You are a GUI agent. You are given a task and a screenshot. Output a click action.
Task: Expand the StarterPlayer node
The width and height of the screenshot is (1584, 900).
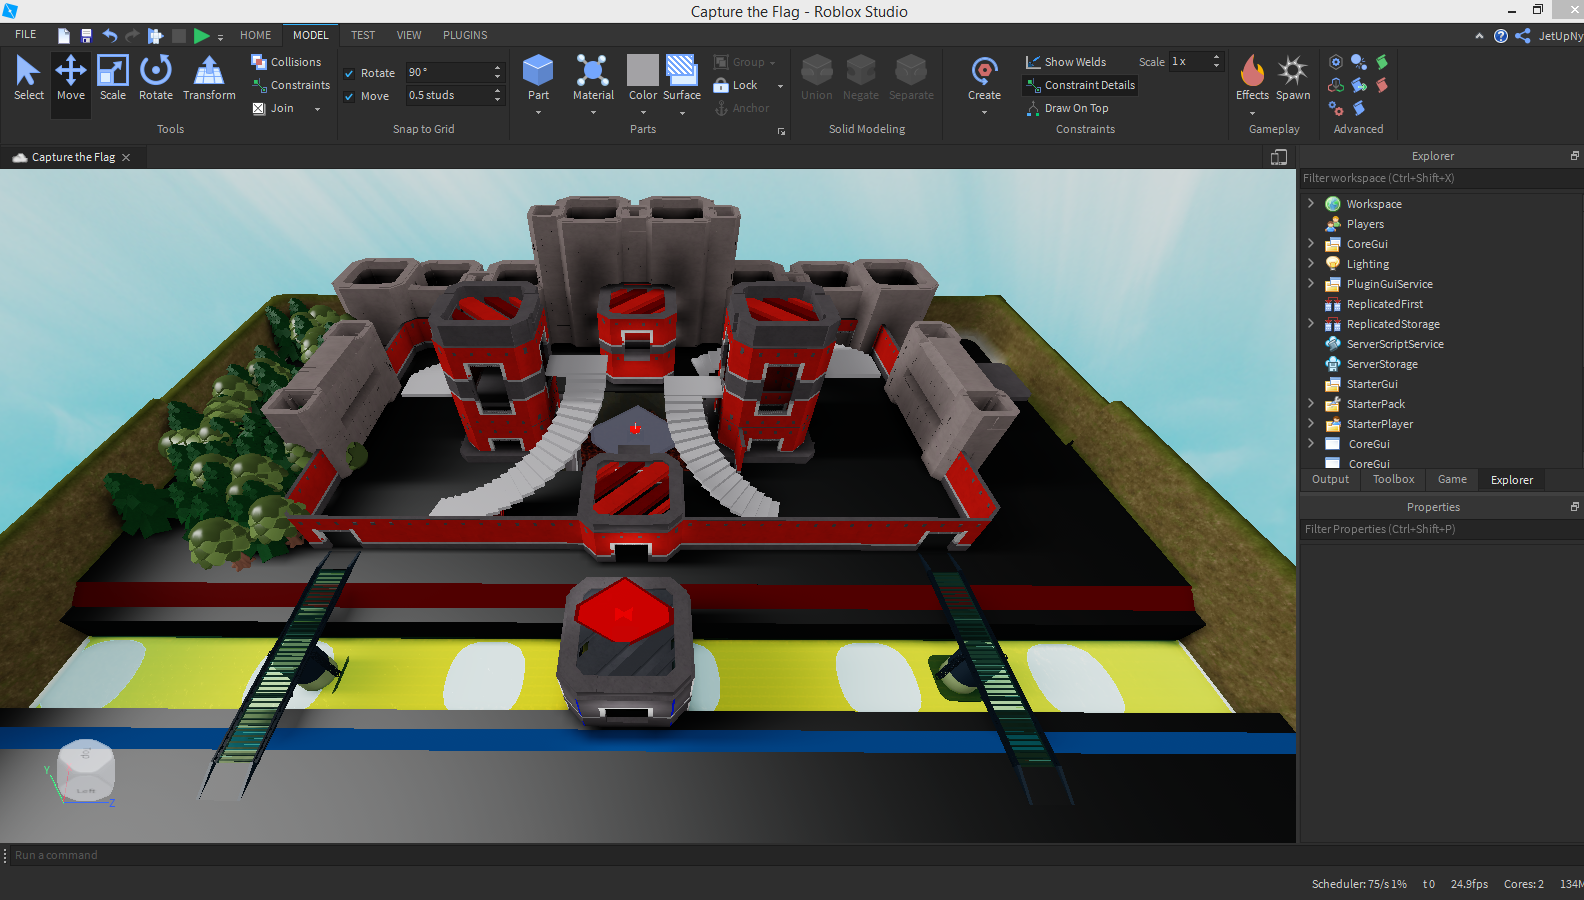pos(1311,423)
